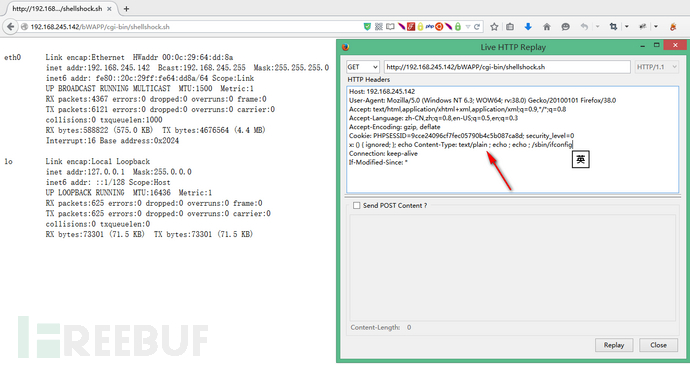Go to home page via house icon
Screen dimensions: 690x365
[547, 27]
